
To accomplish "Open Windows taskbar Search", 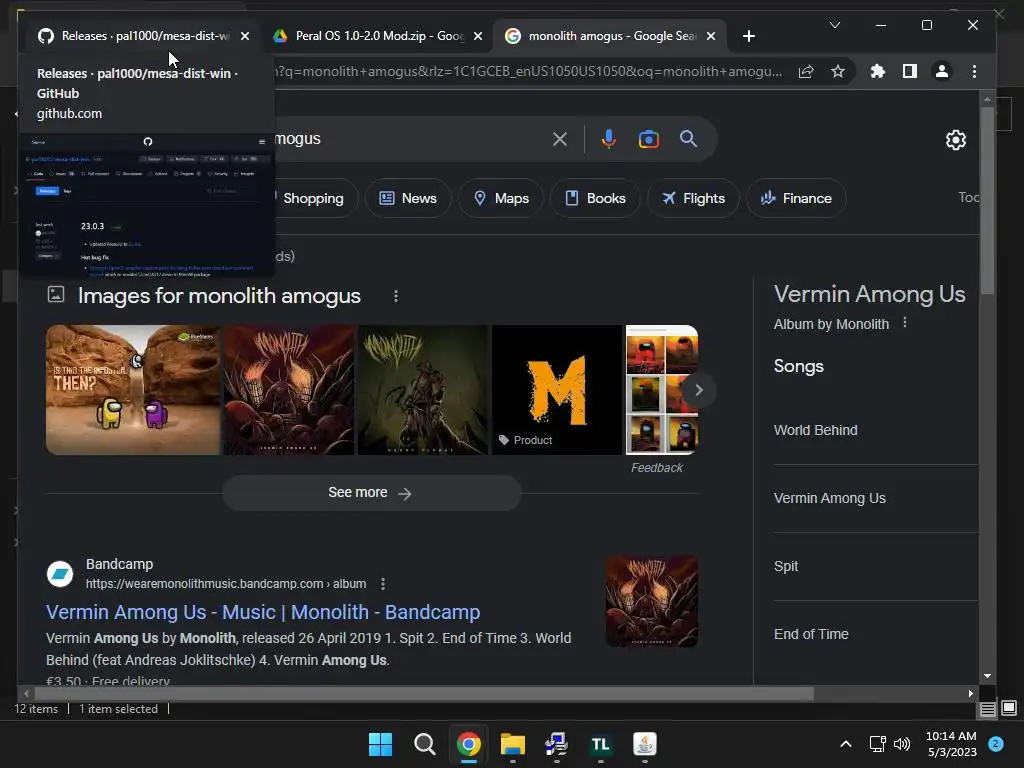I will click(x=424, y=744).
